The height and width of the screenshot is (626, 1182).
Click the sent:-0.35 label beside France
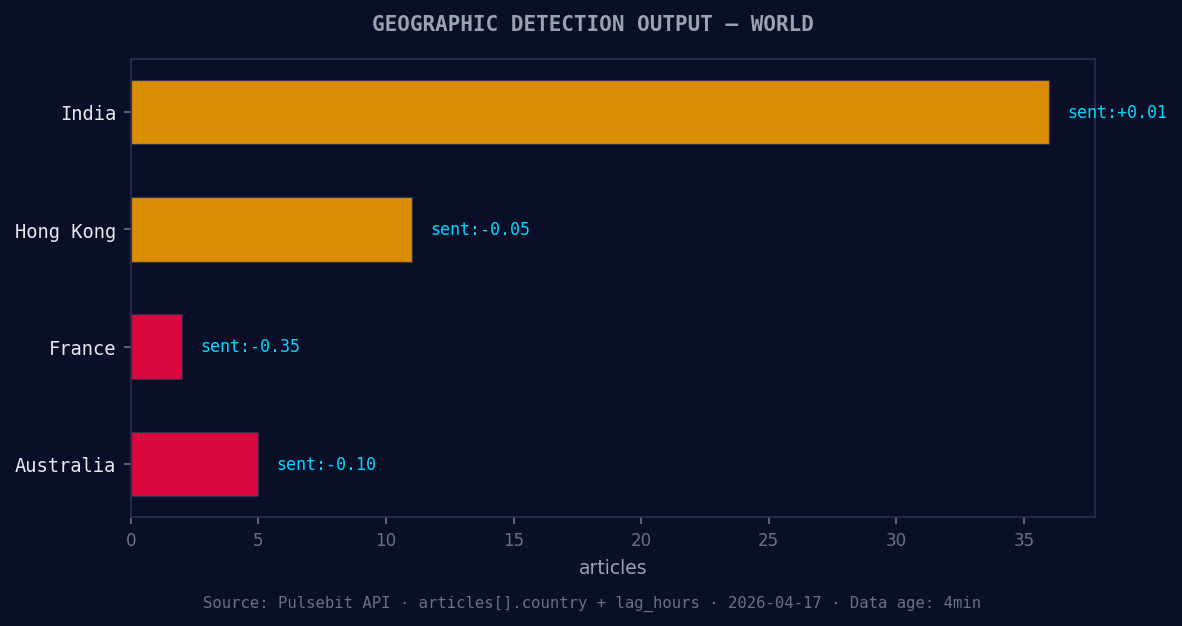pos(250,346)
